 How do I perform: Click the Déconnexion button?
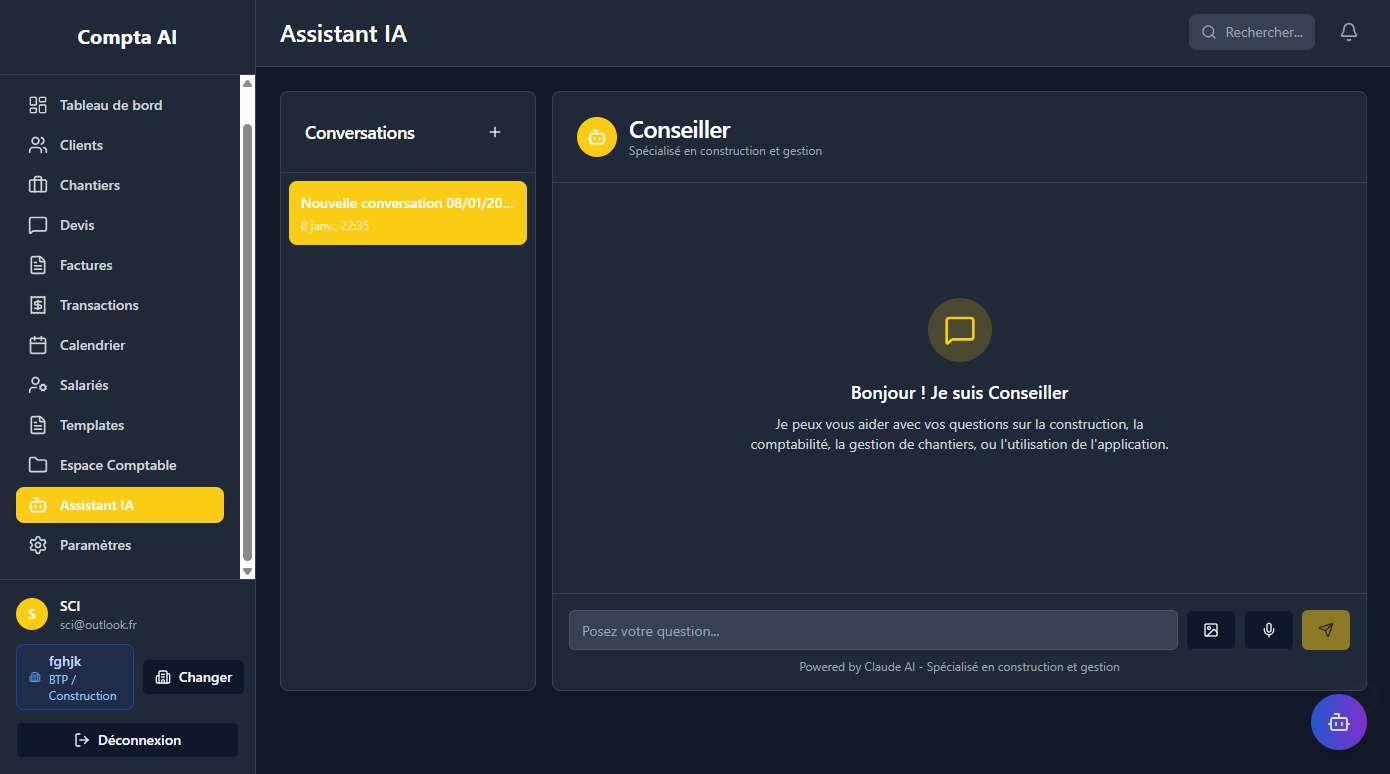[x=126, y=739]
